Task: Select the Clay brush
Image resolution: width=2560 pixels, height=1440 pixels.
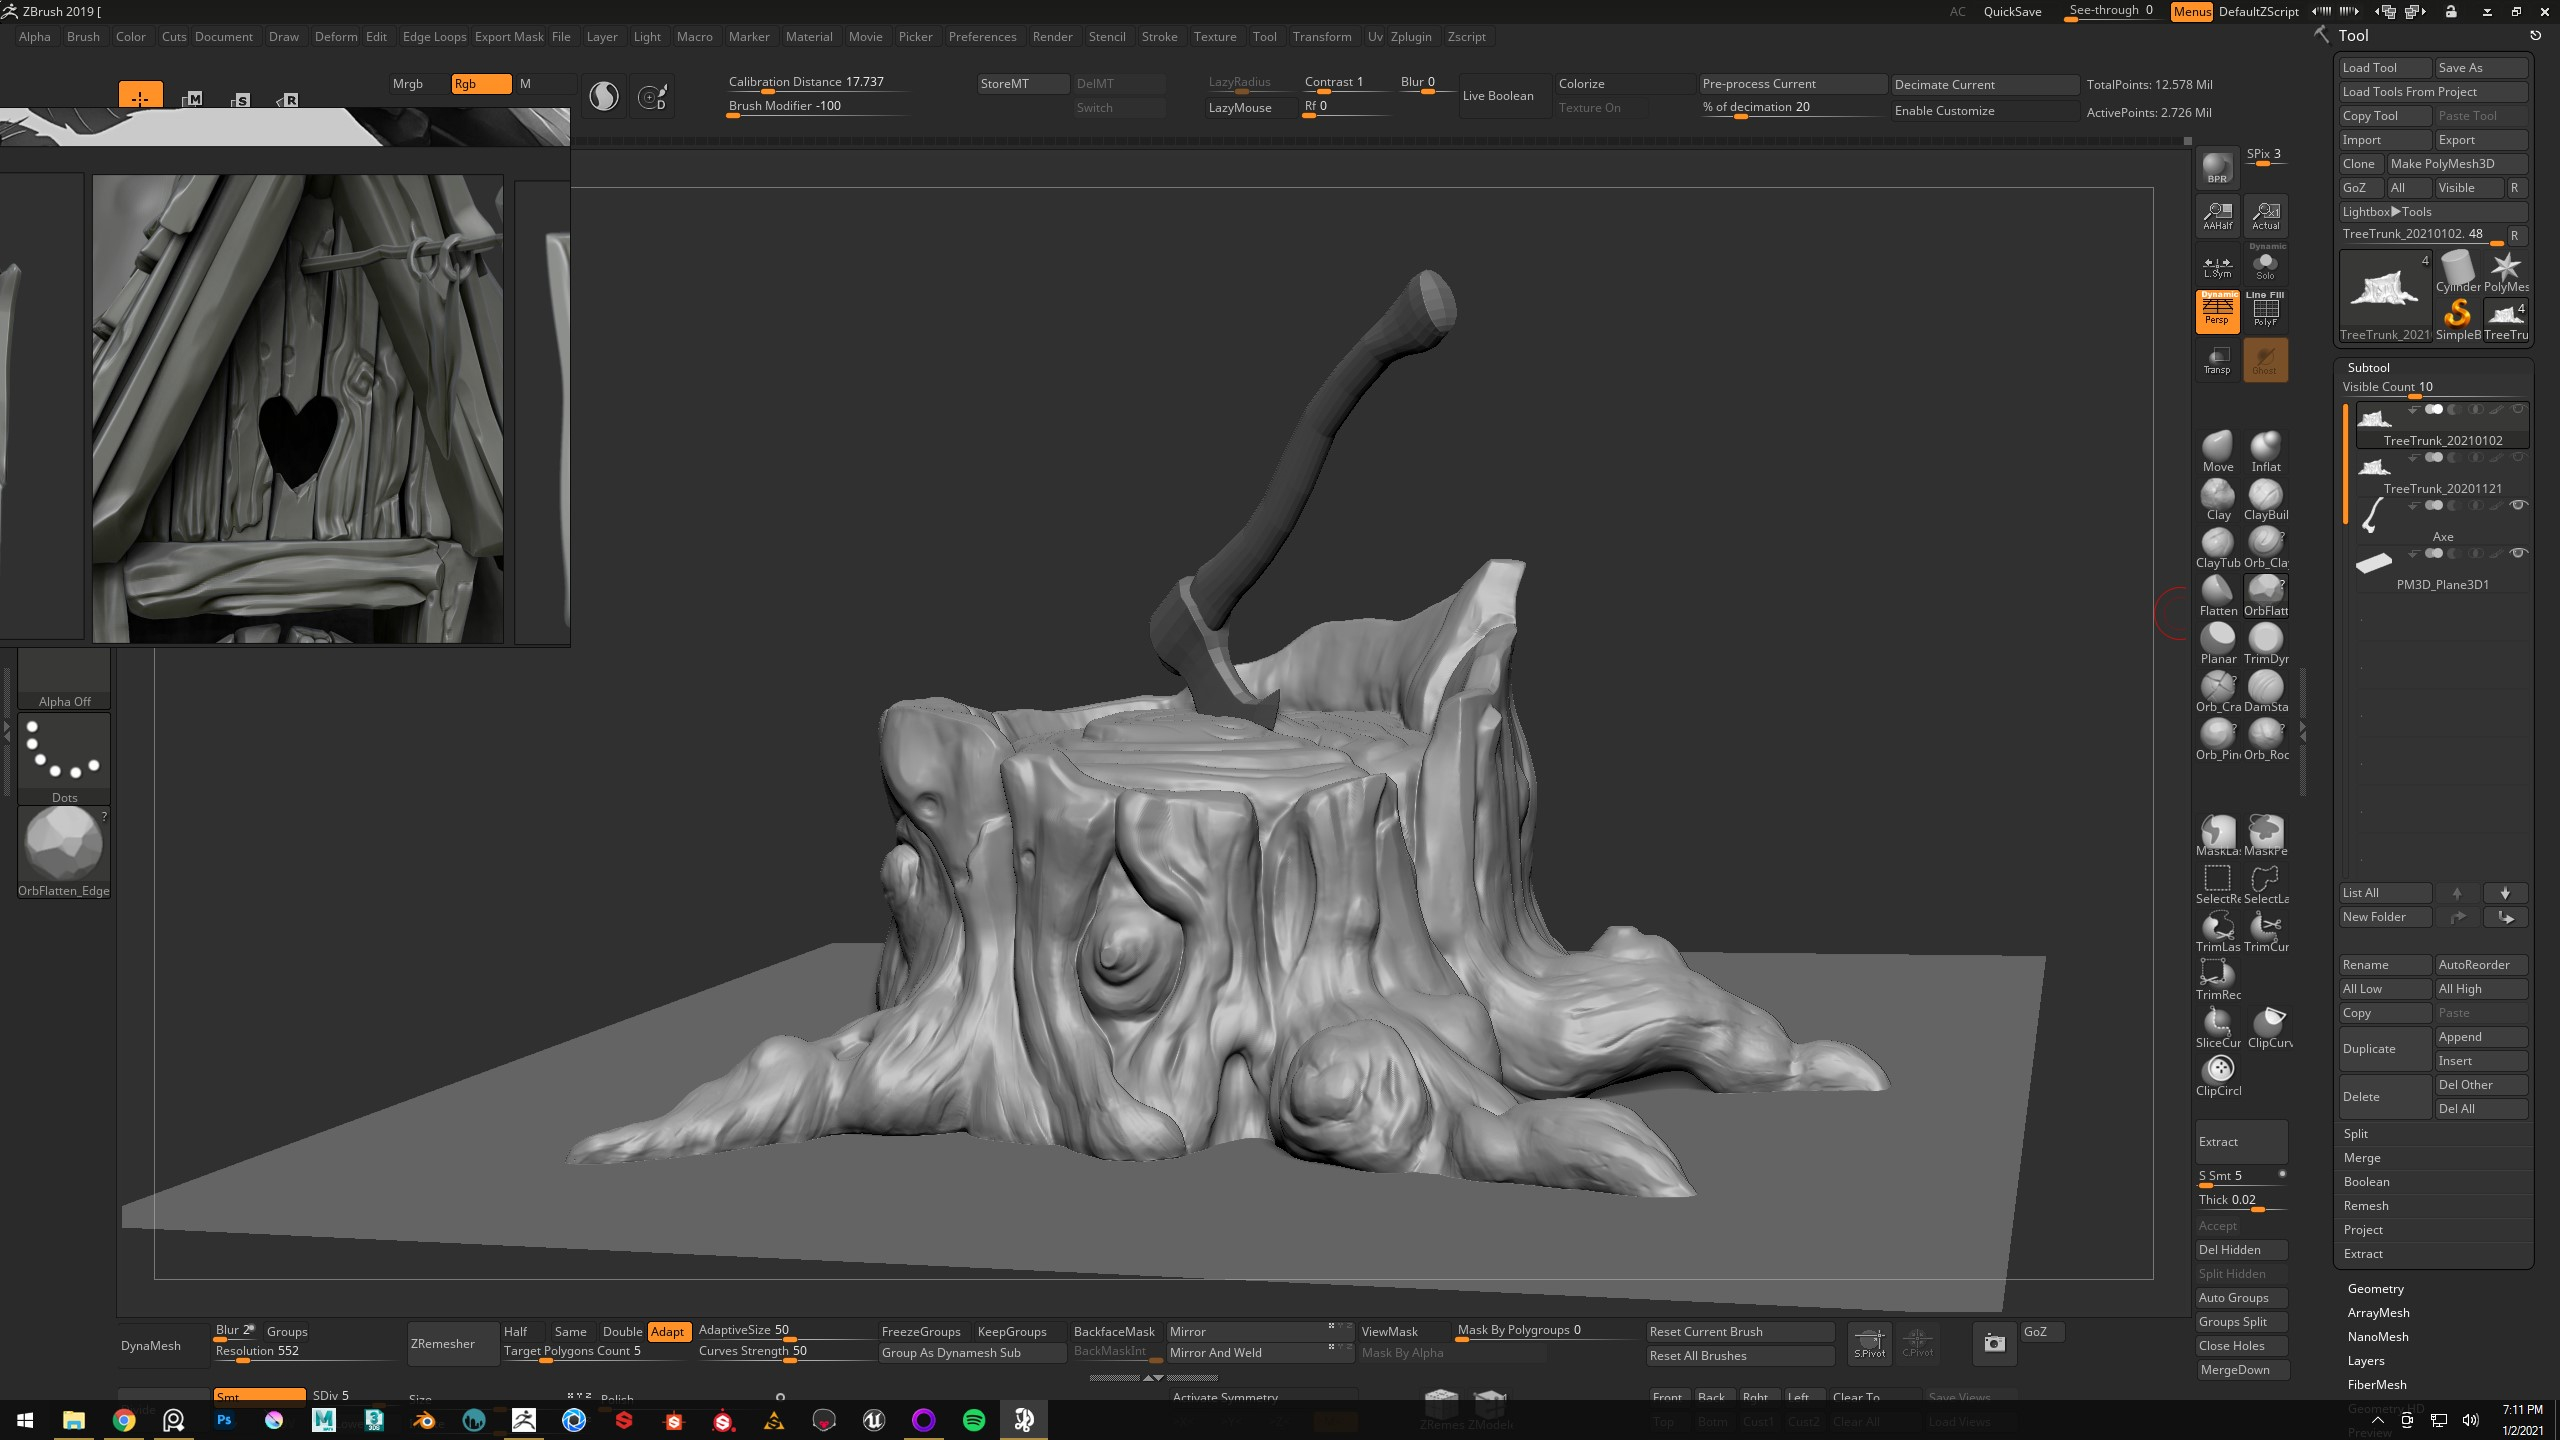Action: coord(2217,500)
